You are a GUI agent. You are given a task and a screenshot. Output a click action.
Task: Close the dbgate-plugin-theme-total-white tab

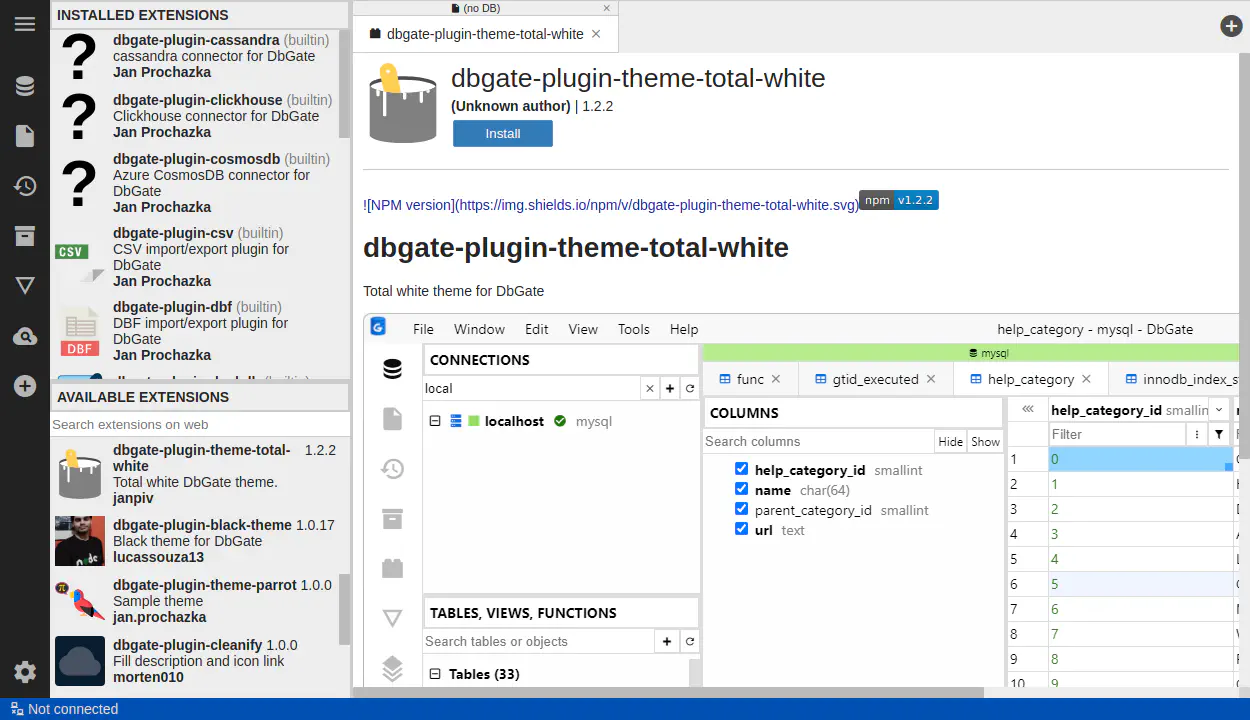597,34
